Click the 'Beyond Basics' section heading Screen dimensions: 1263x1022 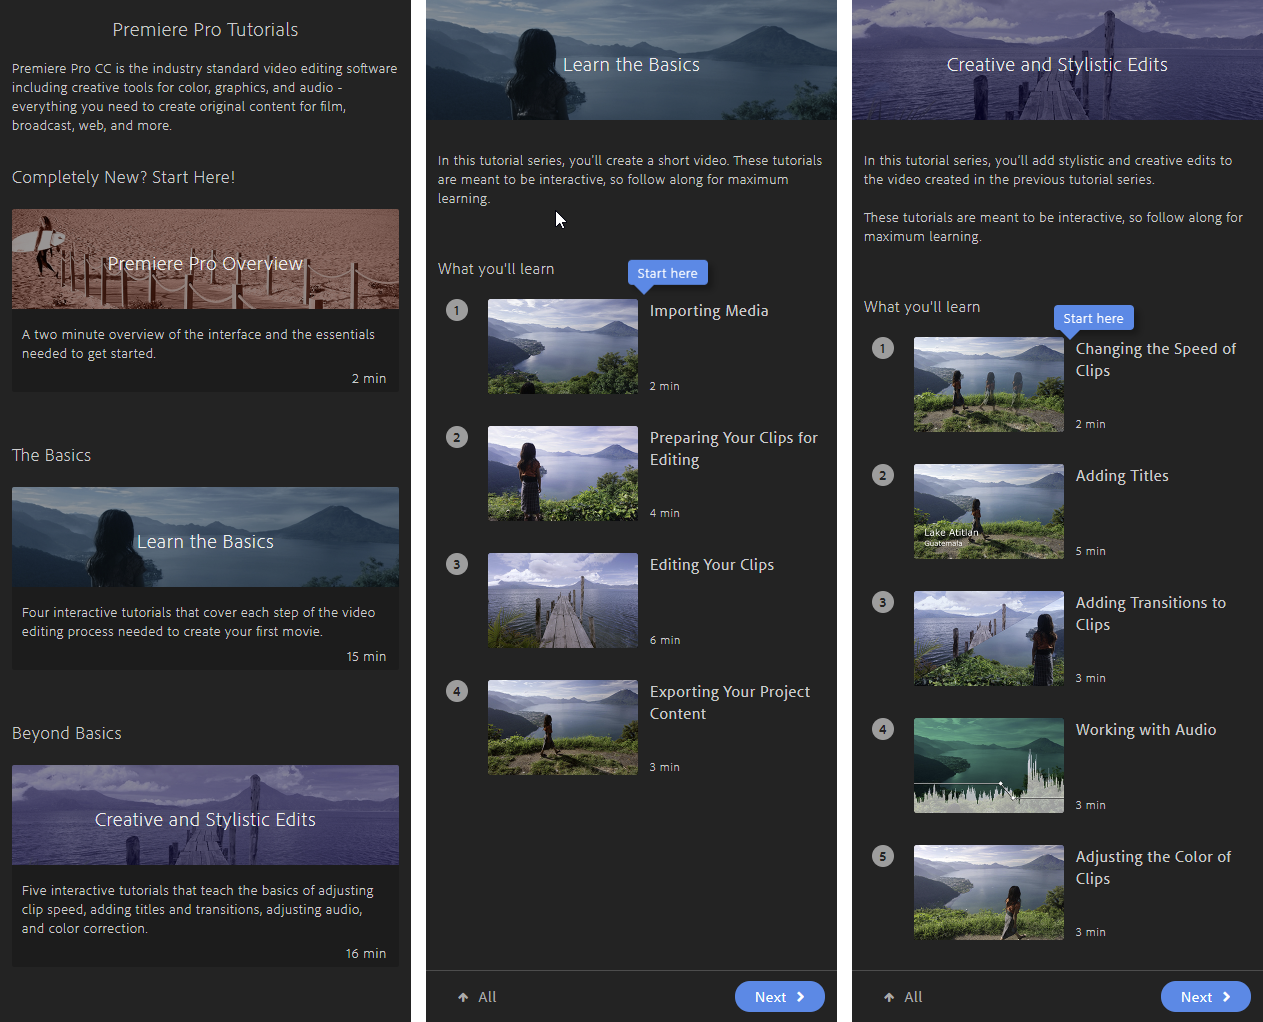(67, 733)
